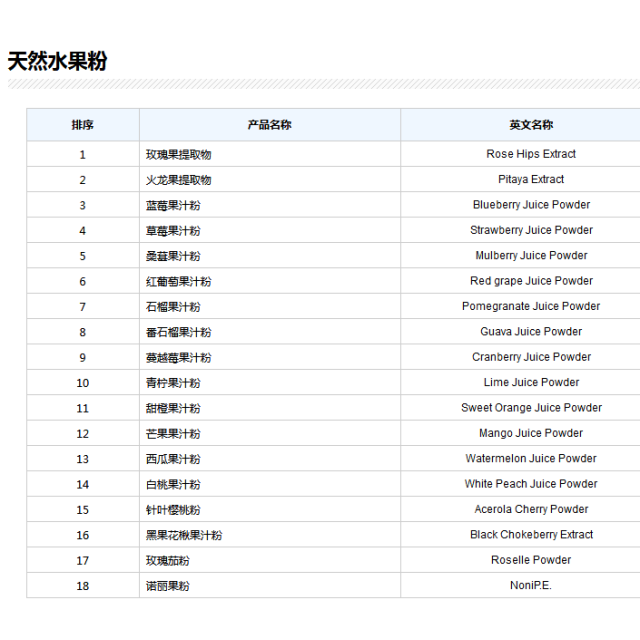Image resolution: width=640 pixels, height=640 pixels.
Task: Select the 排序 column header
Action: point(83,125)
